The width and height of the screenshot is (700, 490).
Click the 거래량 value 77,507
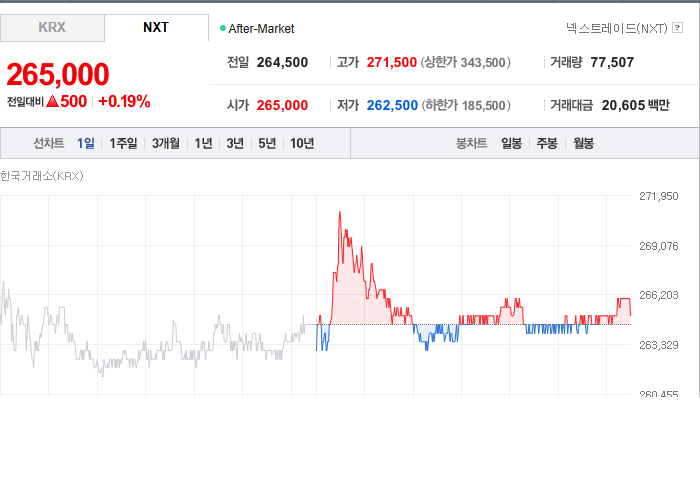pos(612,62)
